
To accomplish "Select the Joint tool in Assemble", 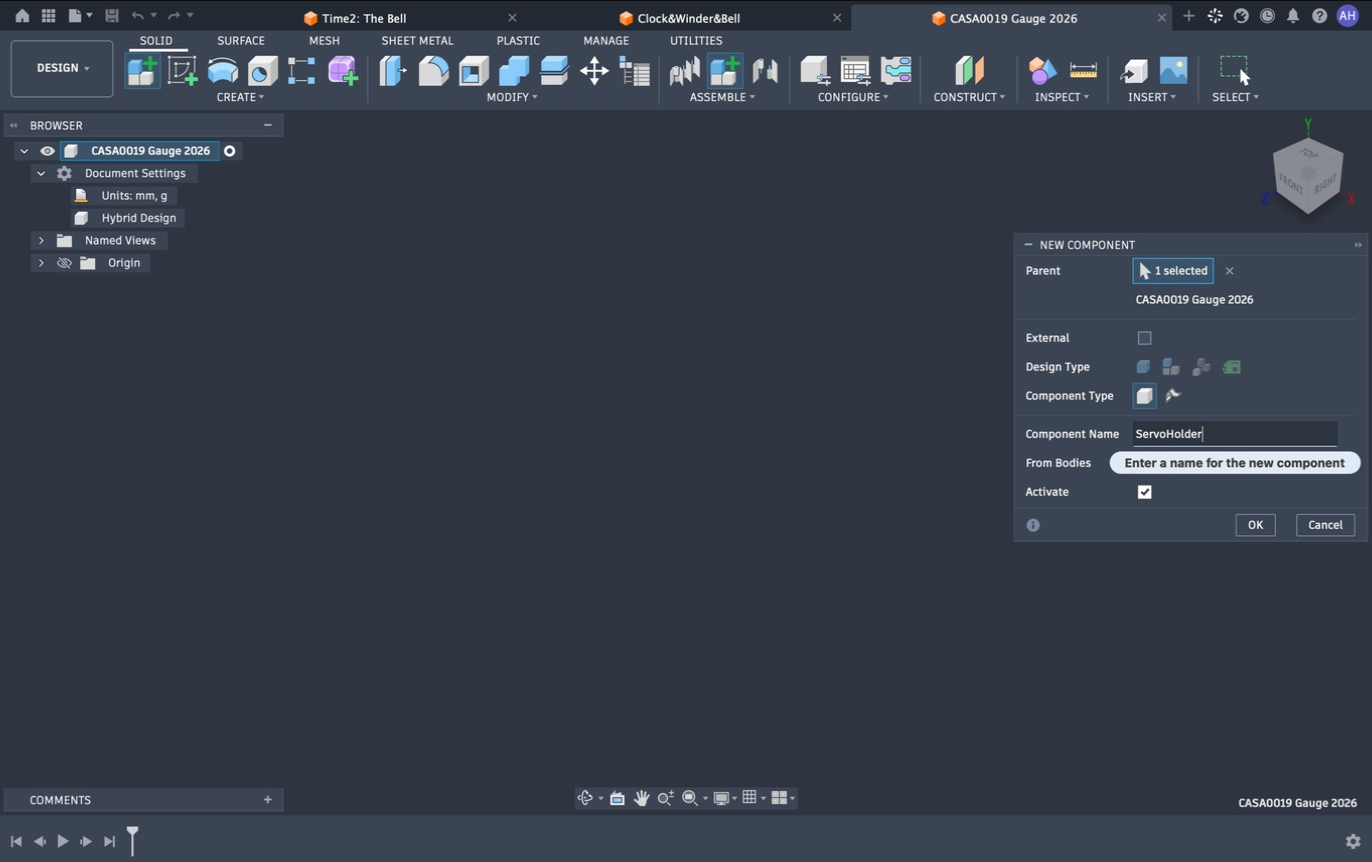I will (x=765, y=70).
